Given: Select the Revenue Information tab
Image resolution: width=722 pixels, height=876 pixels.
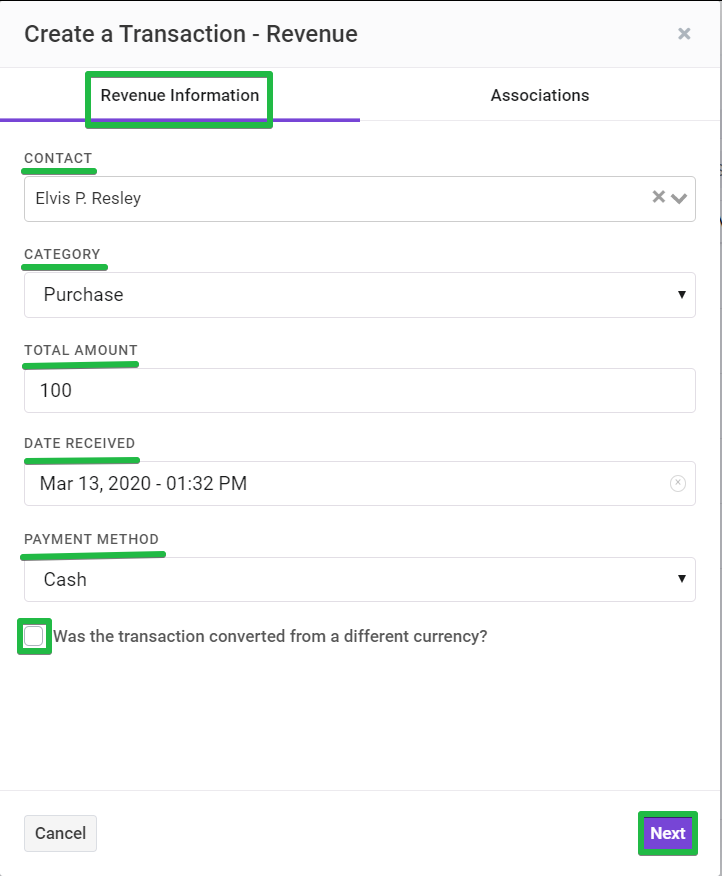Looking at the screenshot, I should (180, 95).
